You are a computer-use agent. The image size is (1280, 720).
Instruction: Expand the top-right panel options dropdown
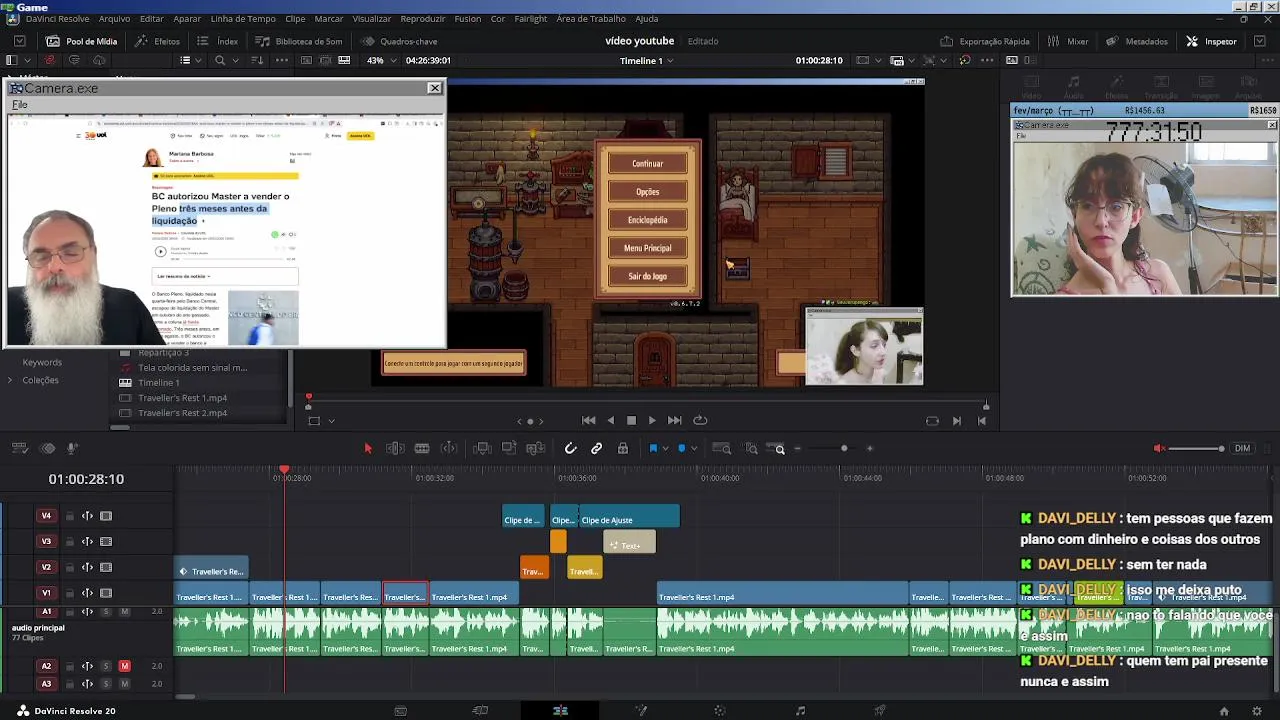tap(1258, 41)
